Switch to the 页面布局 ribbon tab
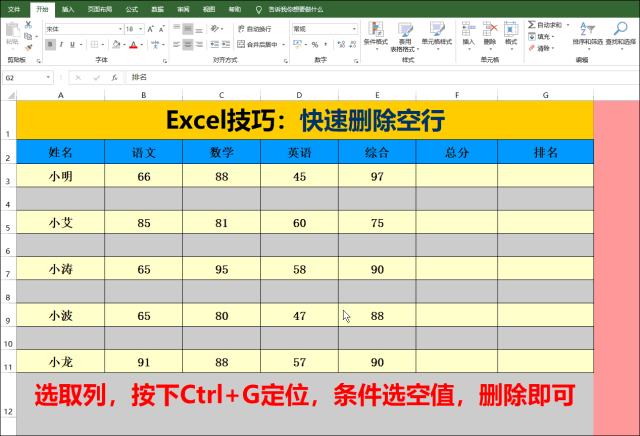The width and height of the screenshot is (640, 436). point(100,9)
